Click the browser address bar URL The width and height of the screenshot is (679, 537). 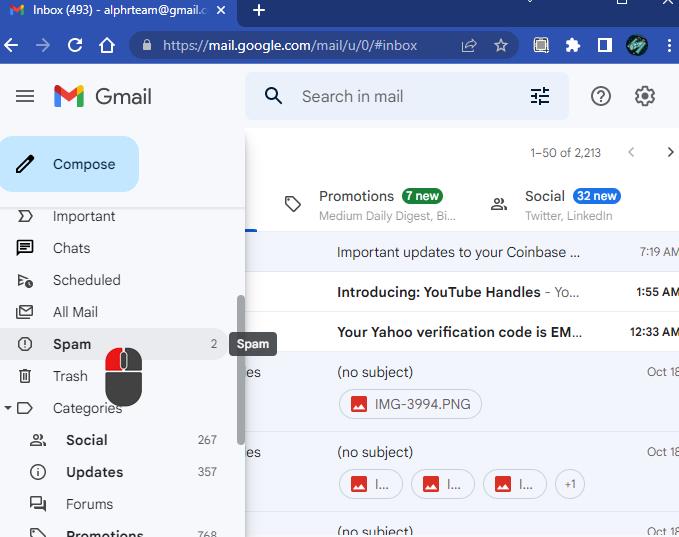[x=290, y=45]
